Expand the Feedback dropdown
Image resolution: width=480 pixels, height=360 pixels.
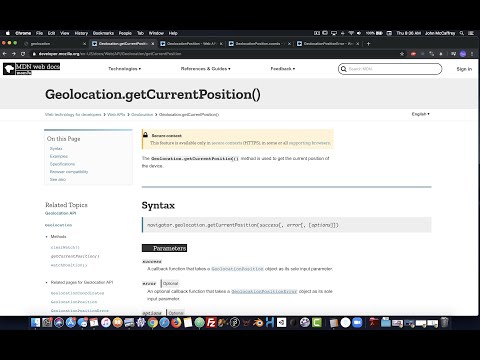[283, 69]
